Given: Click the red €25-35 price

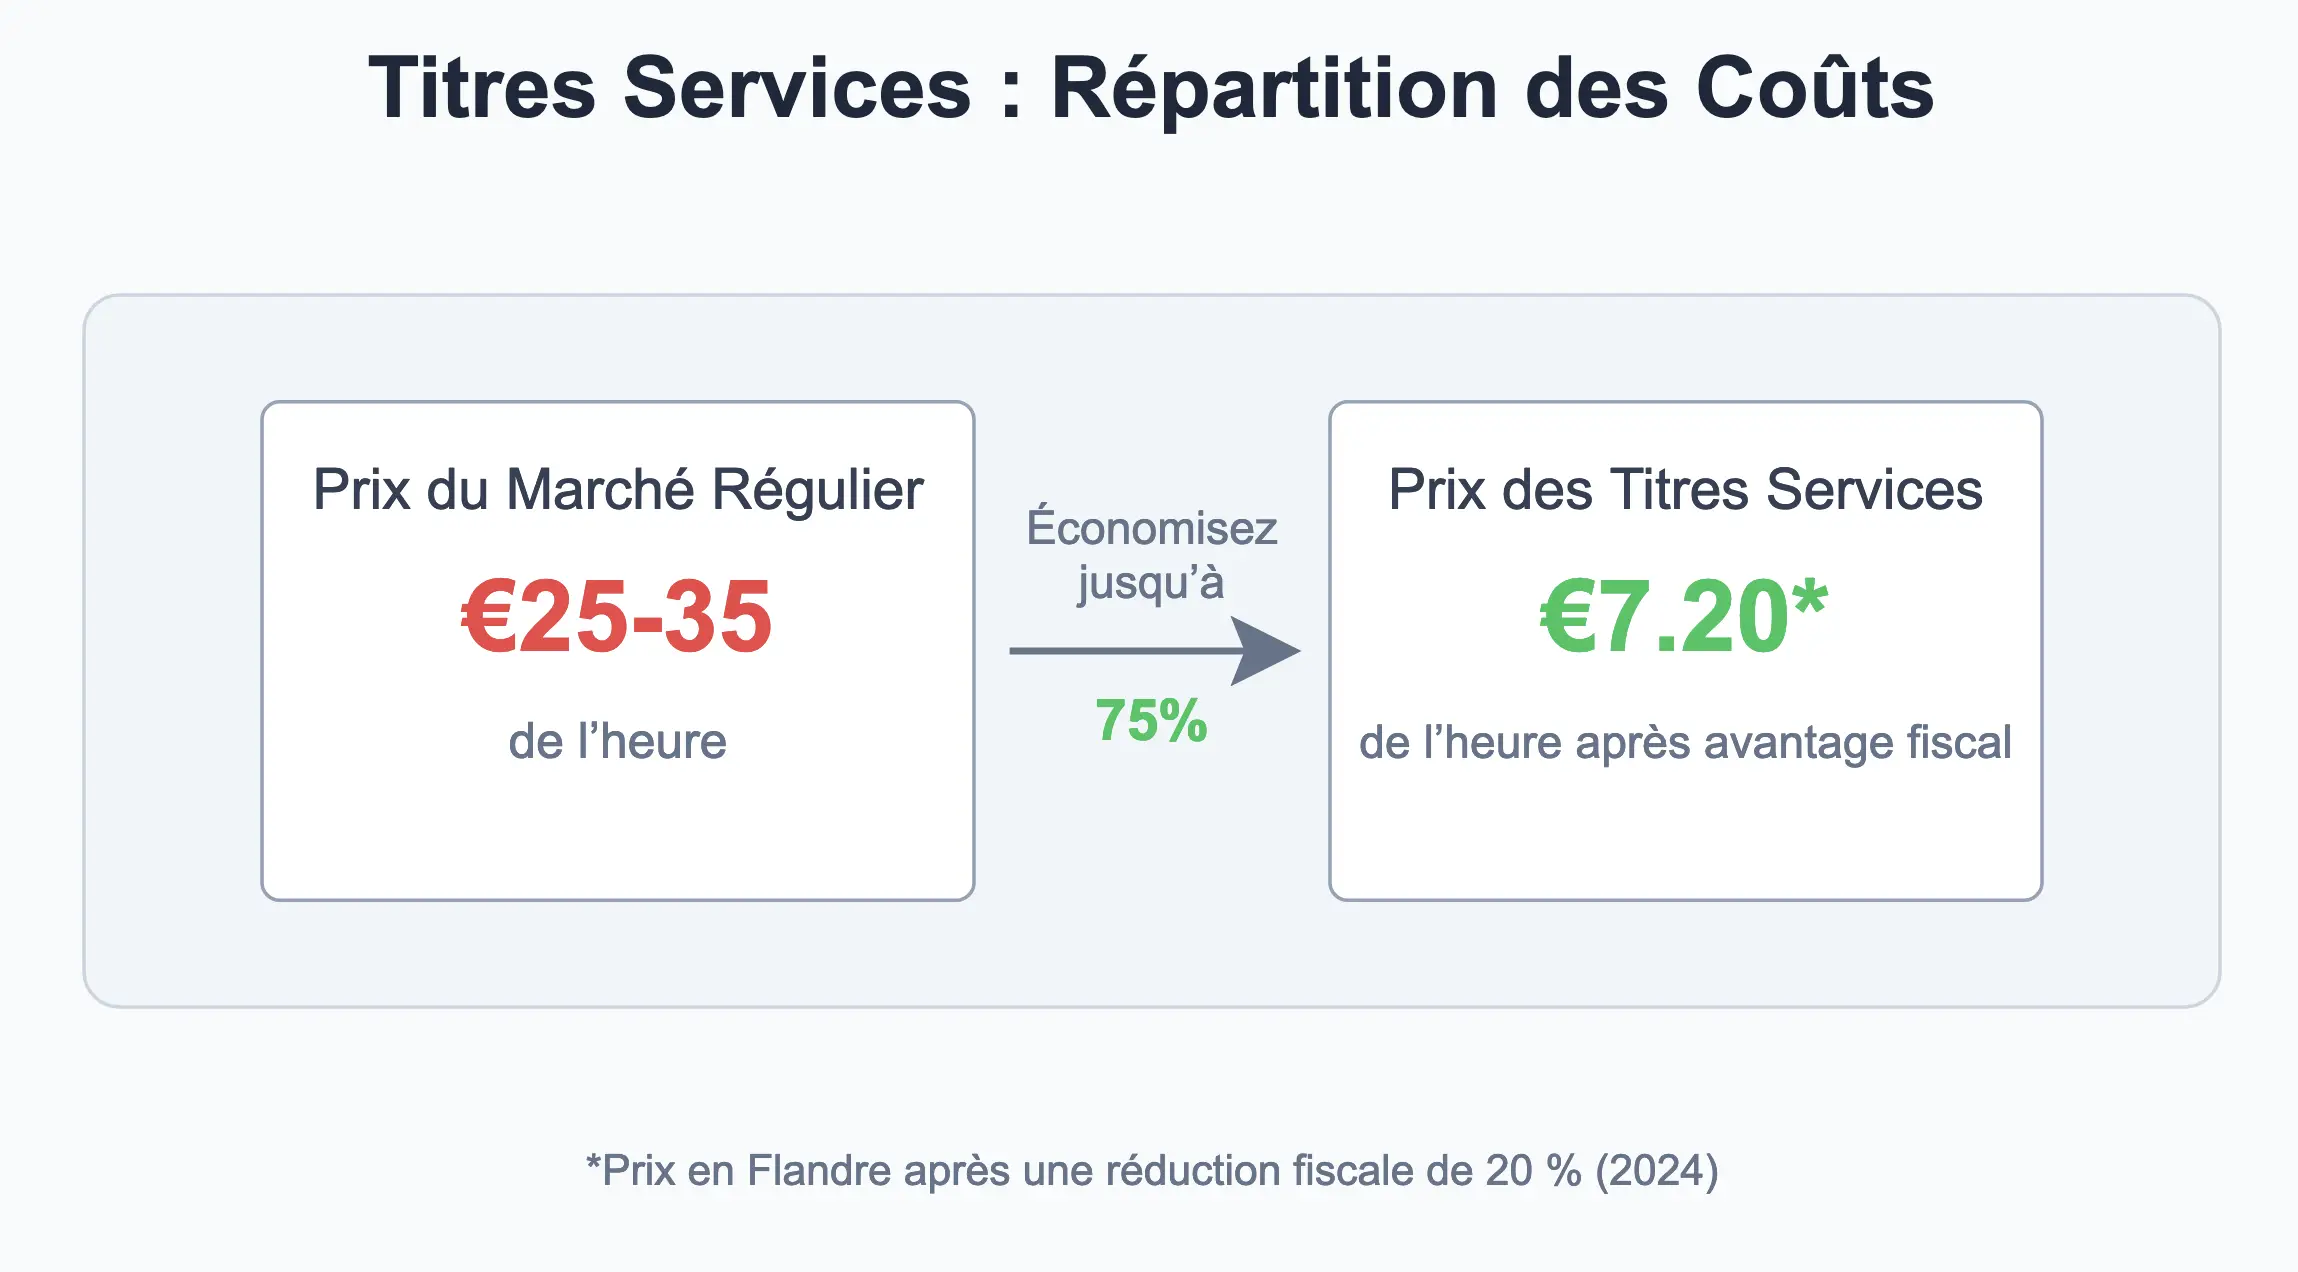Looking at the screenshot, I should point(617,617).
